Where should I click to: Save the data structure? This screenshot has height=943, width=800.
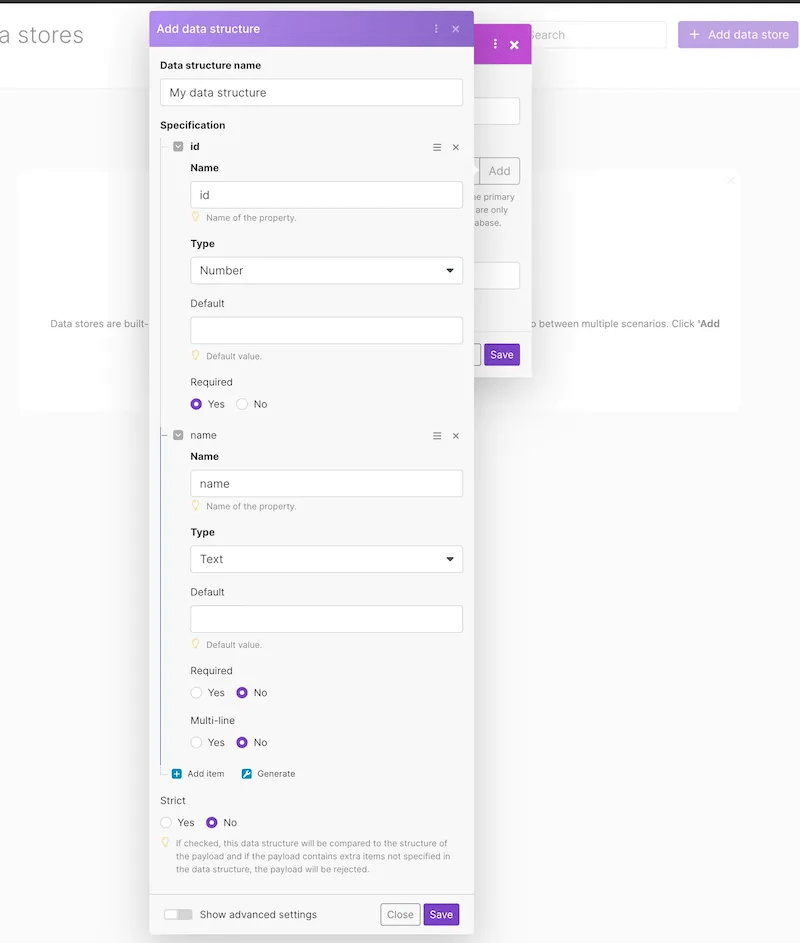[441, 914]
